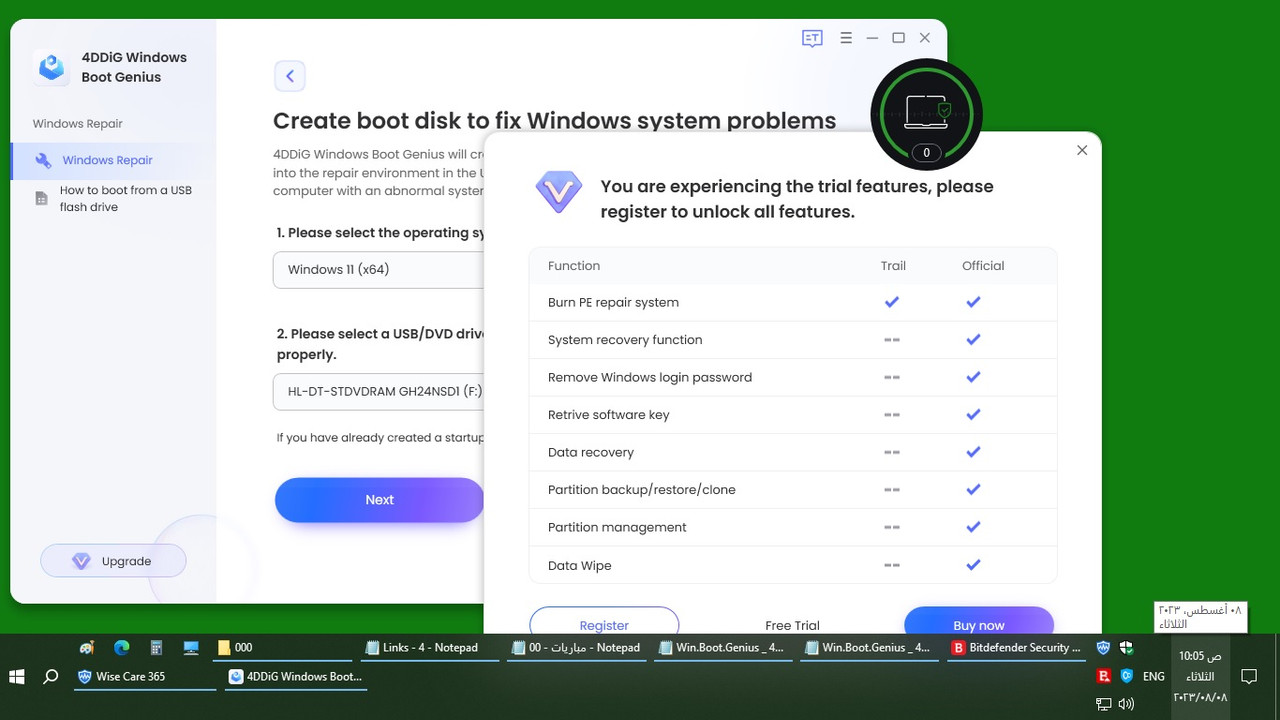
Task: Open the hamburger menu in the title bar
Action: [846, 38]
